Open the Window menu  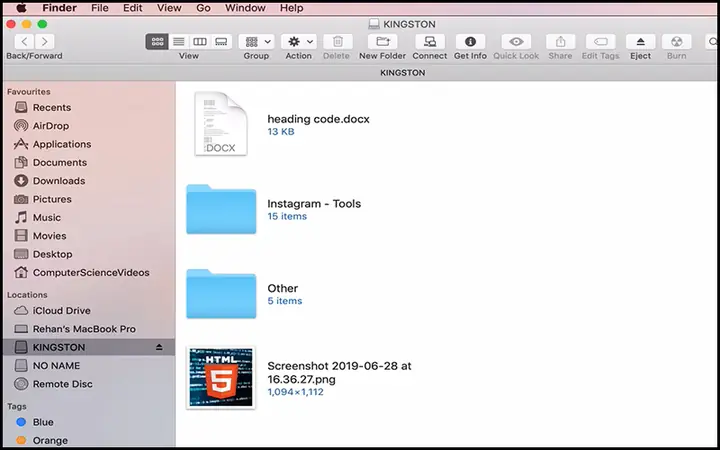tap(245, 8)
